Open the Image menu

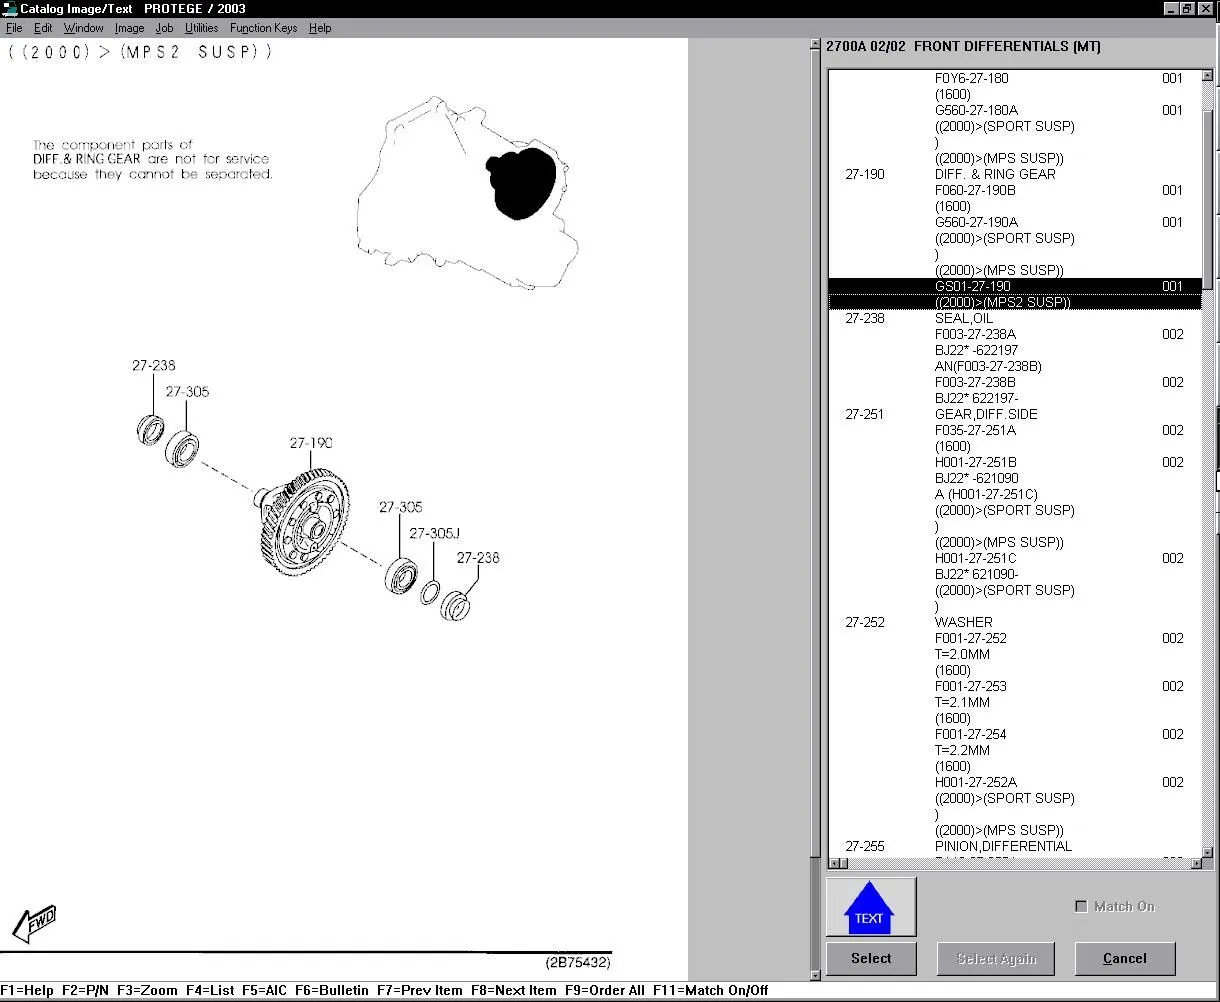[x=129, y=28]
